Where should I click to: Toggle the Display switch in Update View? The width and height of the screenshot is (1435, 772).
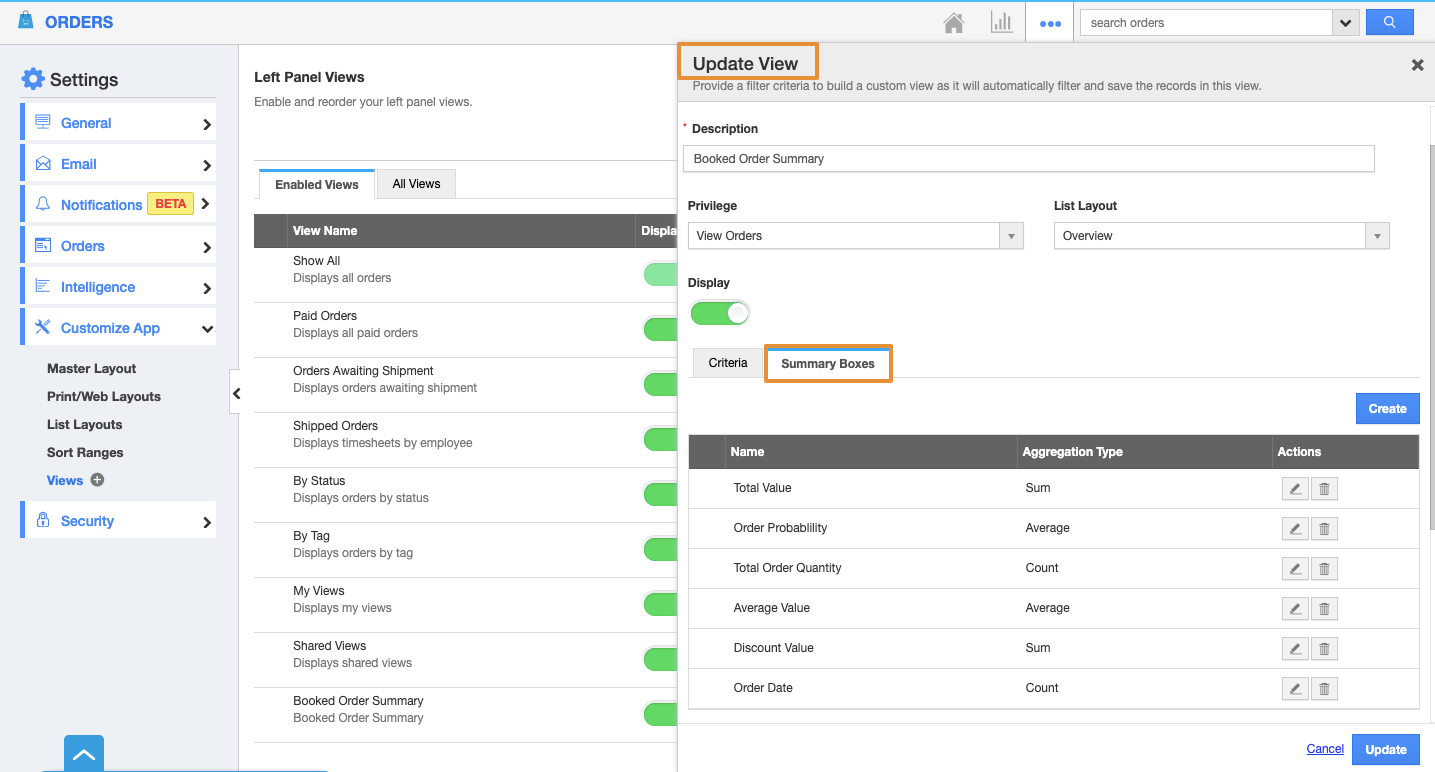tap(720, 314)
